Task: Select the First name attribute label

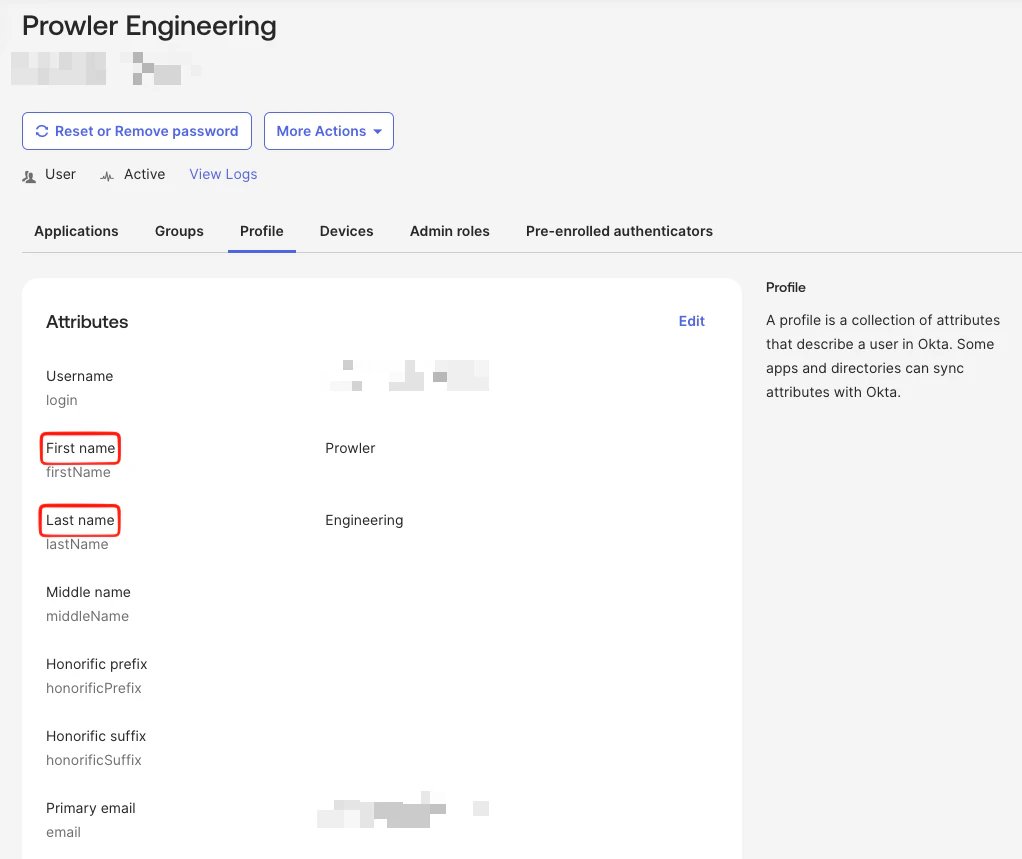Action: pyautogui.click(x=79, y=448)
